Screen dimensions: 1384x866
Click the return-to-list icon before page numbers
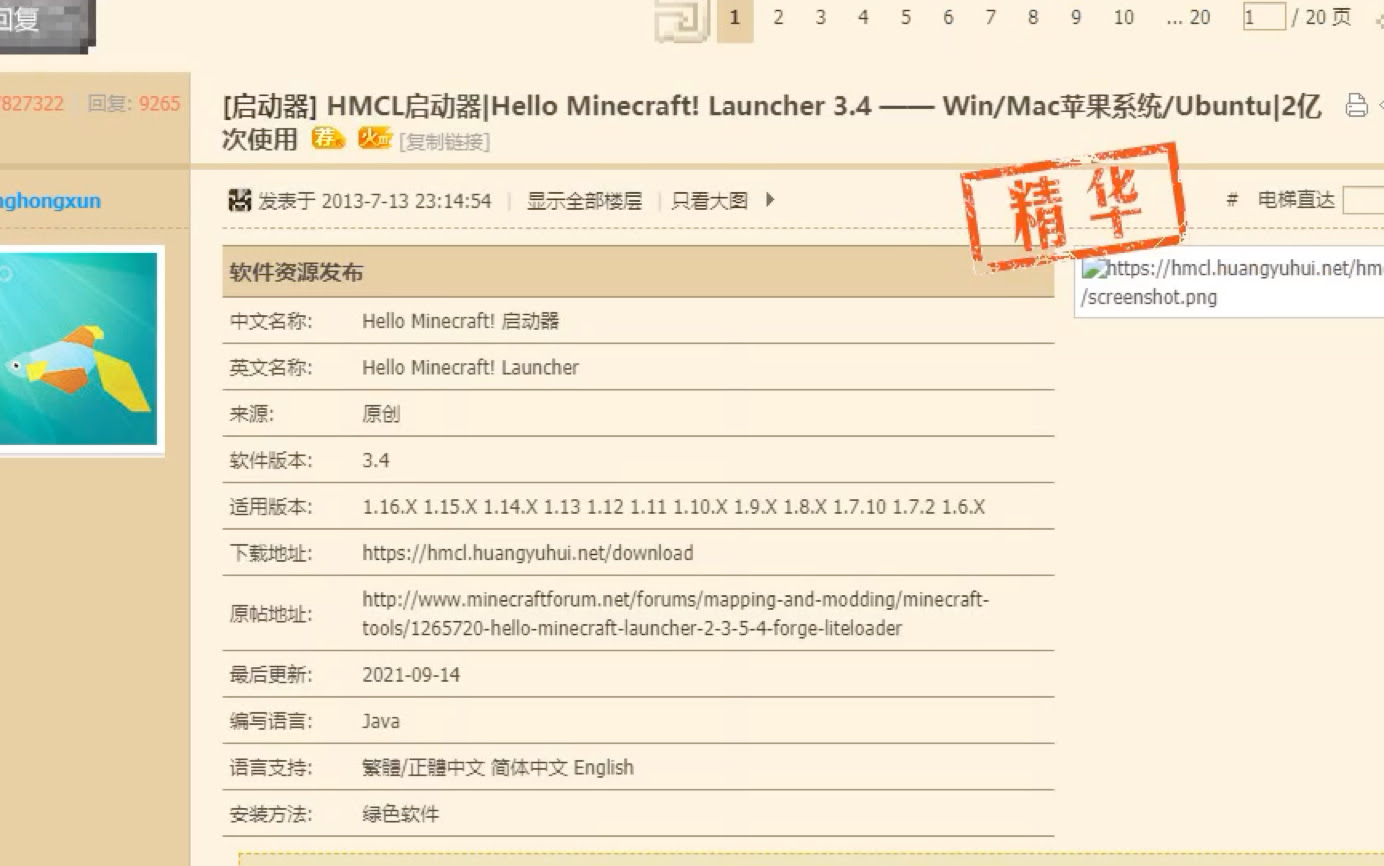(682, 20)
